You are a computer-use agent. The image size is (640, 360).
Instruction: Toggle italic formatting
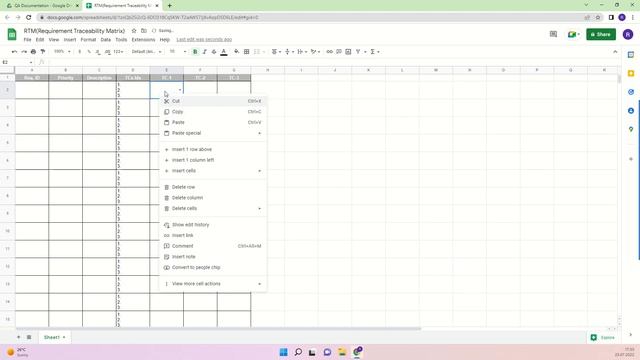(204, 52)
